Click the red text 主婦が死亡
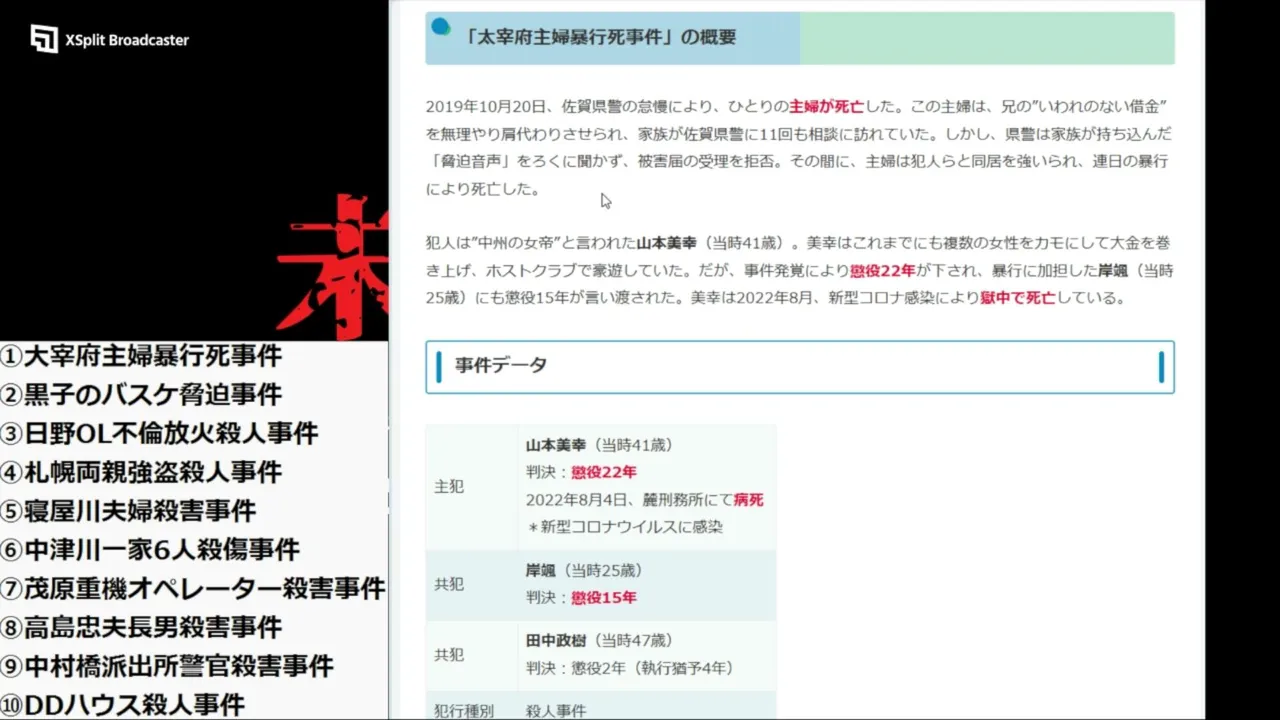 coord(826,105)
